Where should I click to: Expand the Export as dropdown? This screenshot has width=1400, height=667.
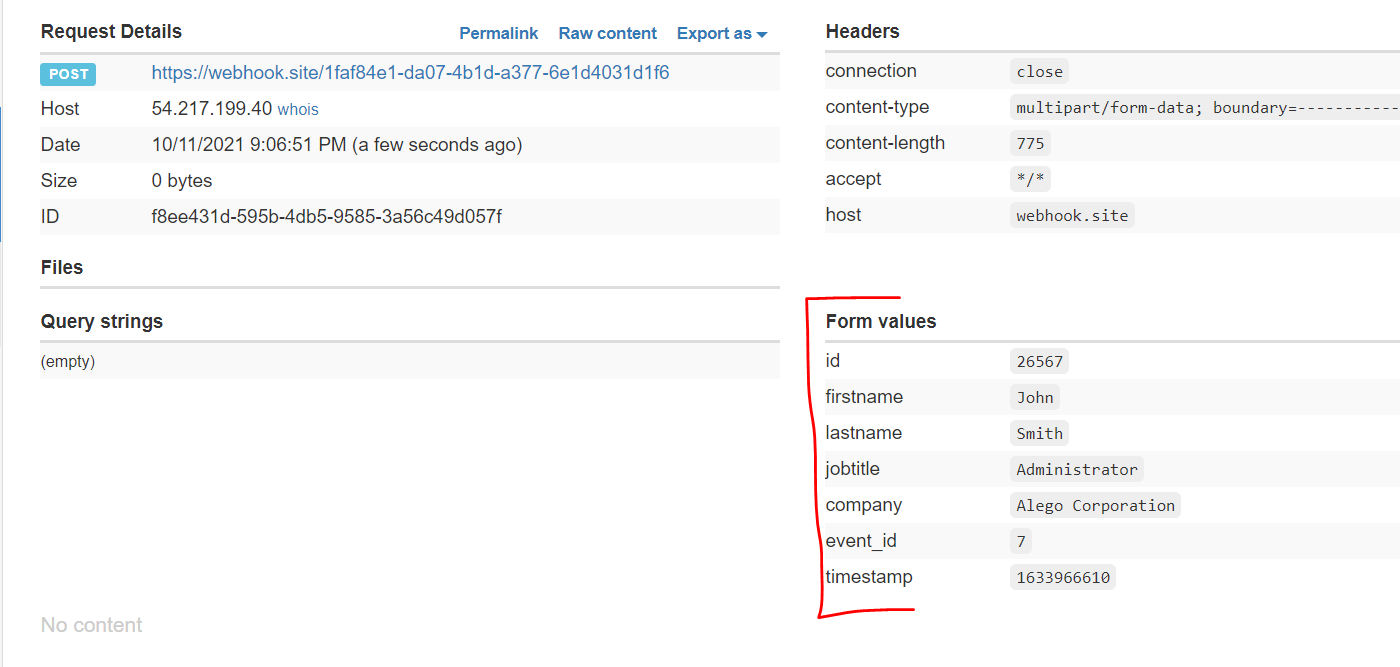pos(721,33)
